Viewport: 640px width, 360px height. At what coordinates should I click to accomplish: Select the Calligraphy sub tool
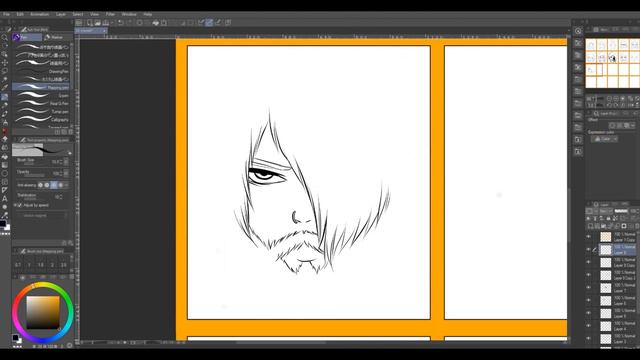click(41, 120)
